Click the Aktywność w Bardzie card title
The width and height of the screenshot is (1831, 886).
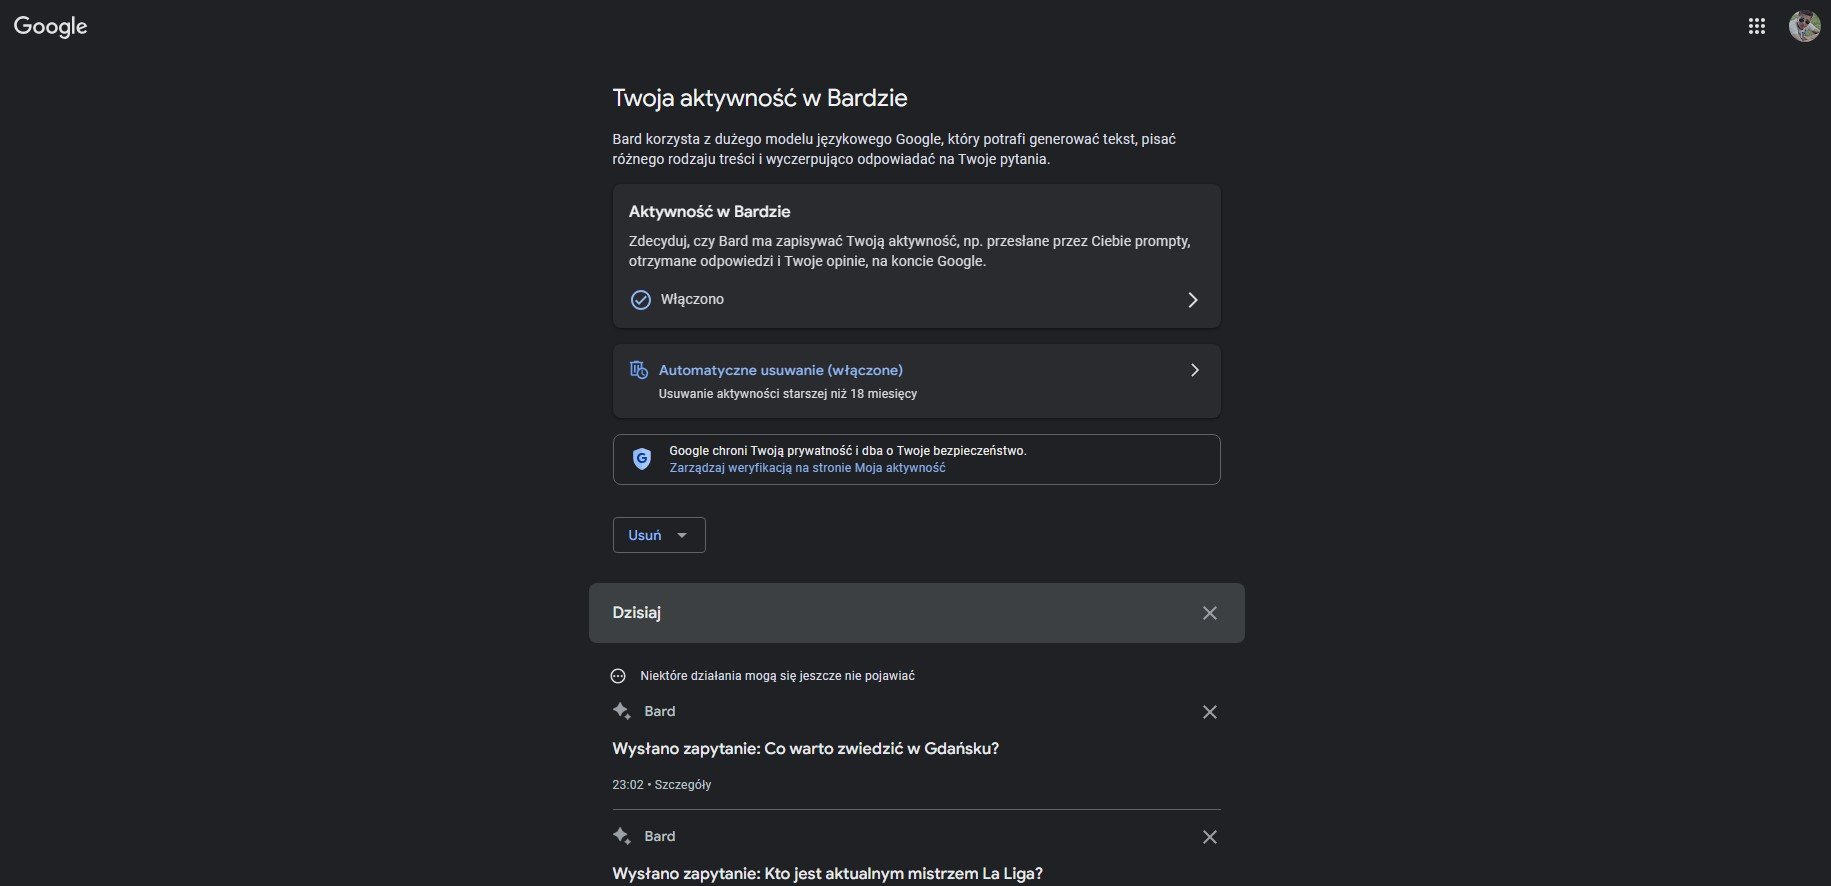click(709, 212)
